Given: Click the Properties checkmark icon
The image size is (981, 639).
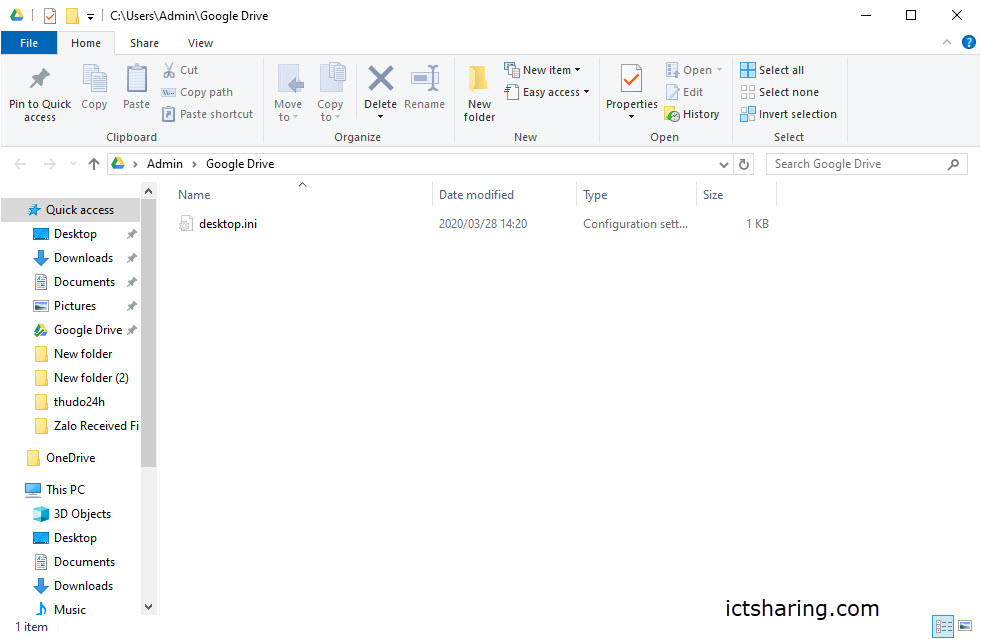Looking at the screenshot, I should (x=631, y=79).
